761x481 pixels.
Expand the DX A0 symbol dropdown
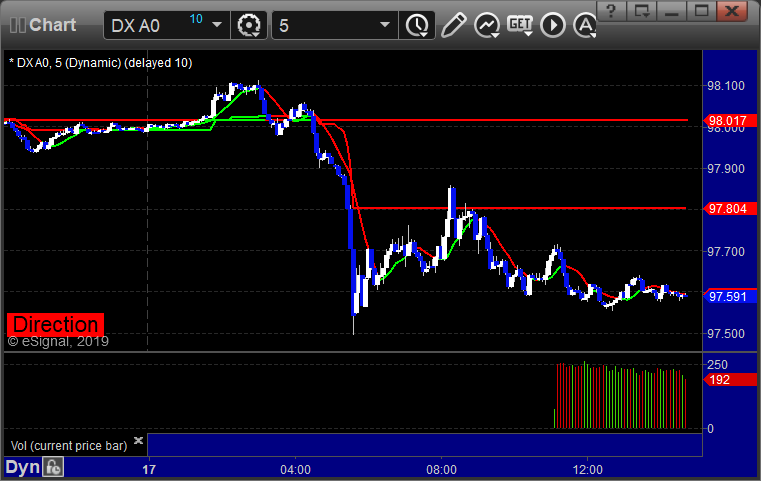(x=217, y=25)
